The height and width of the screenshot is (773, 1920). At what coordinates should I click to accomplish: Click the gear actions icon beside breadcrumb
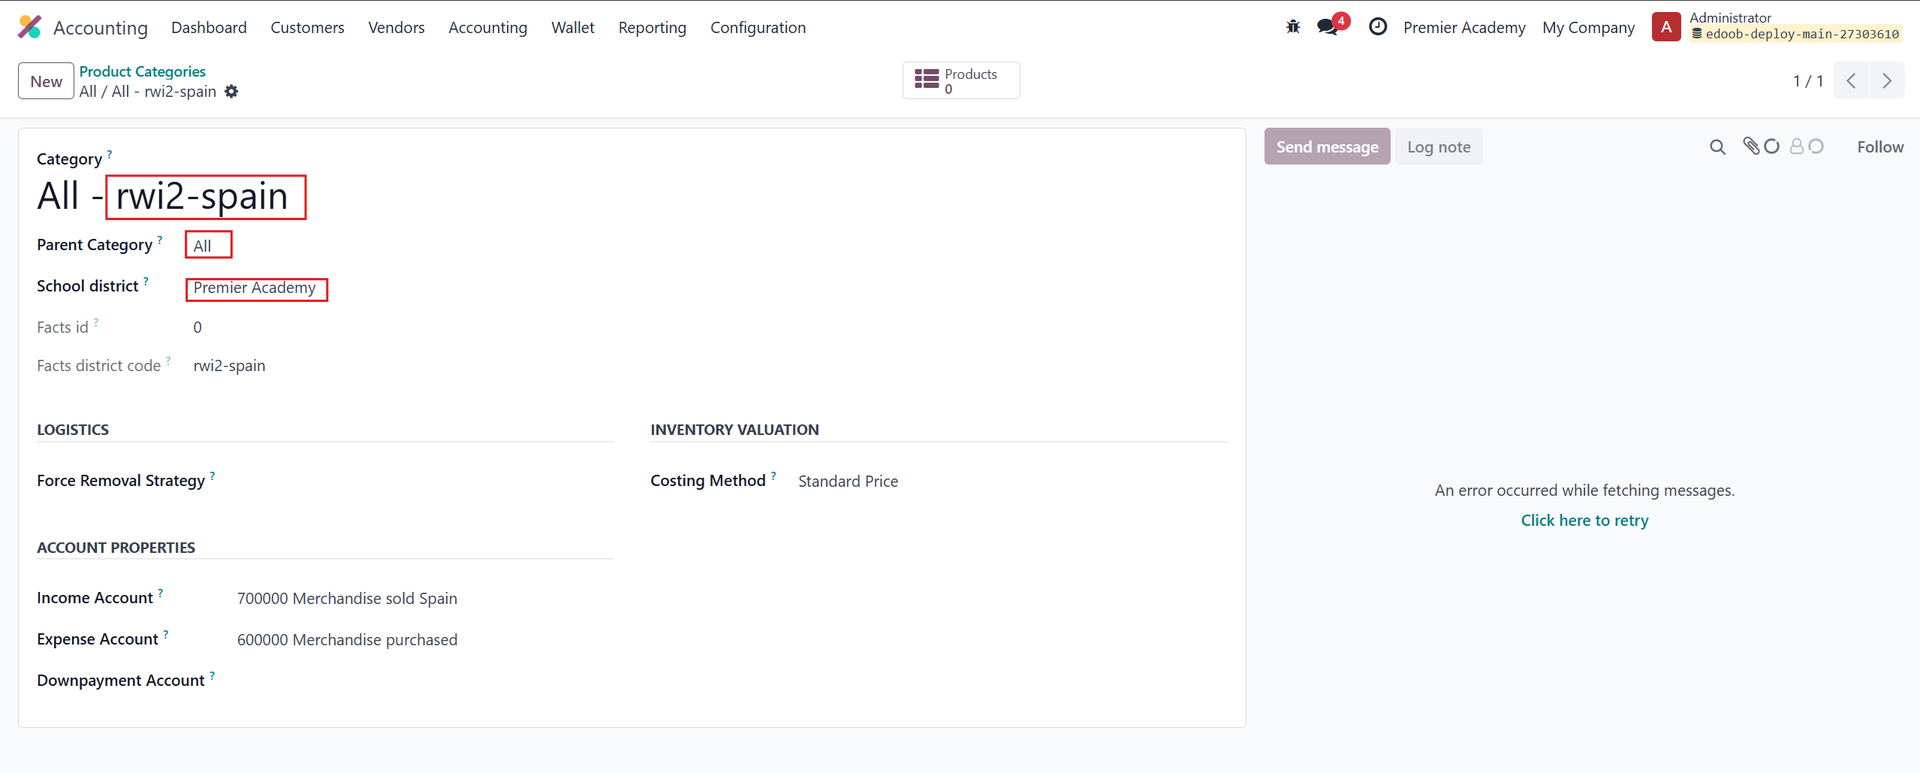(x=232, y=92)
